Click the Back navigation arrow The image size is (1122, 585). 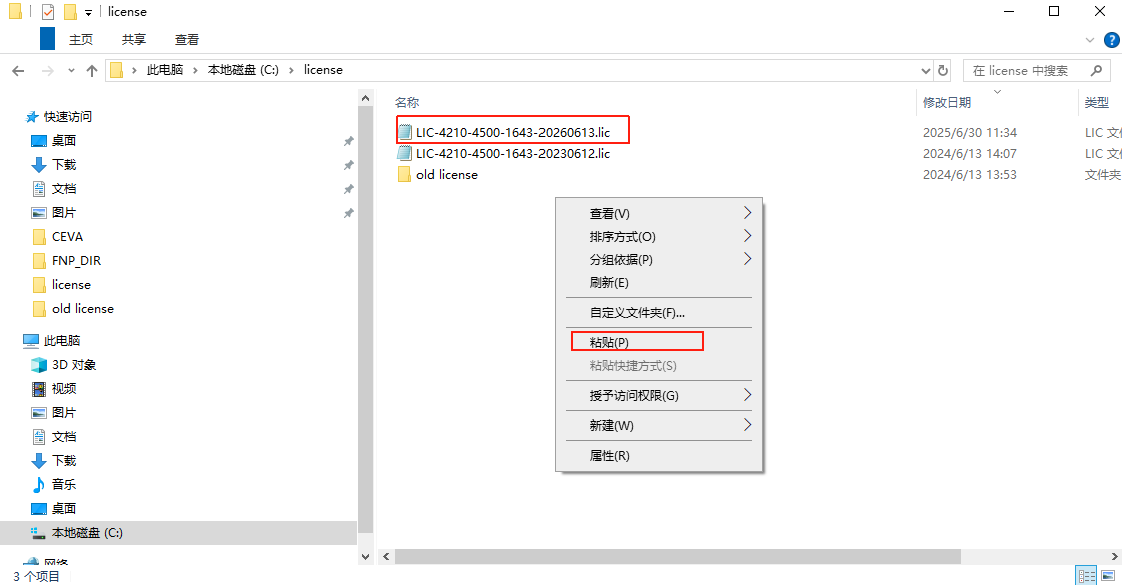19,70
